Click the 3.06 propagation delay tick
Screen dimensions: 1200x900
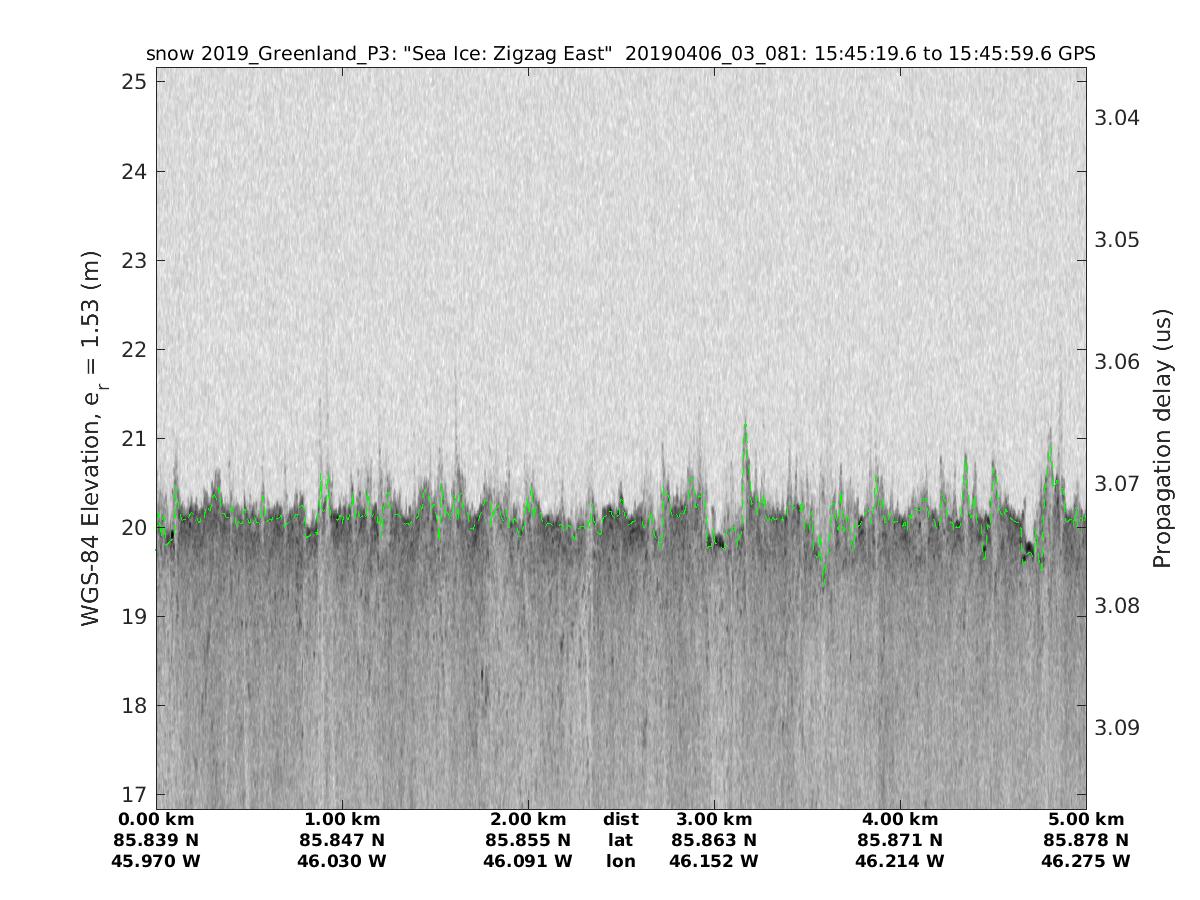pos(1118,362)
